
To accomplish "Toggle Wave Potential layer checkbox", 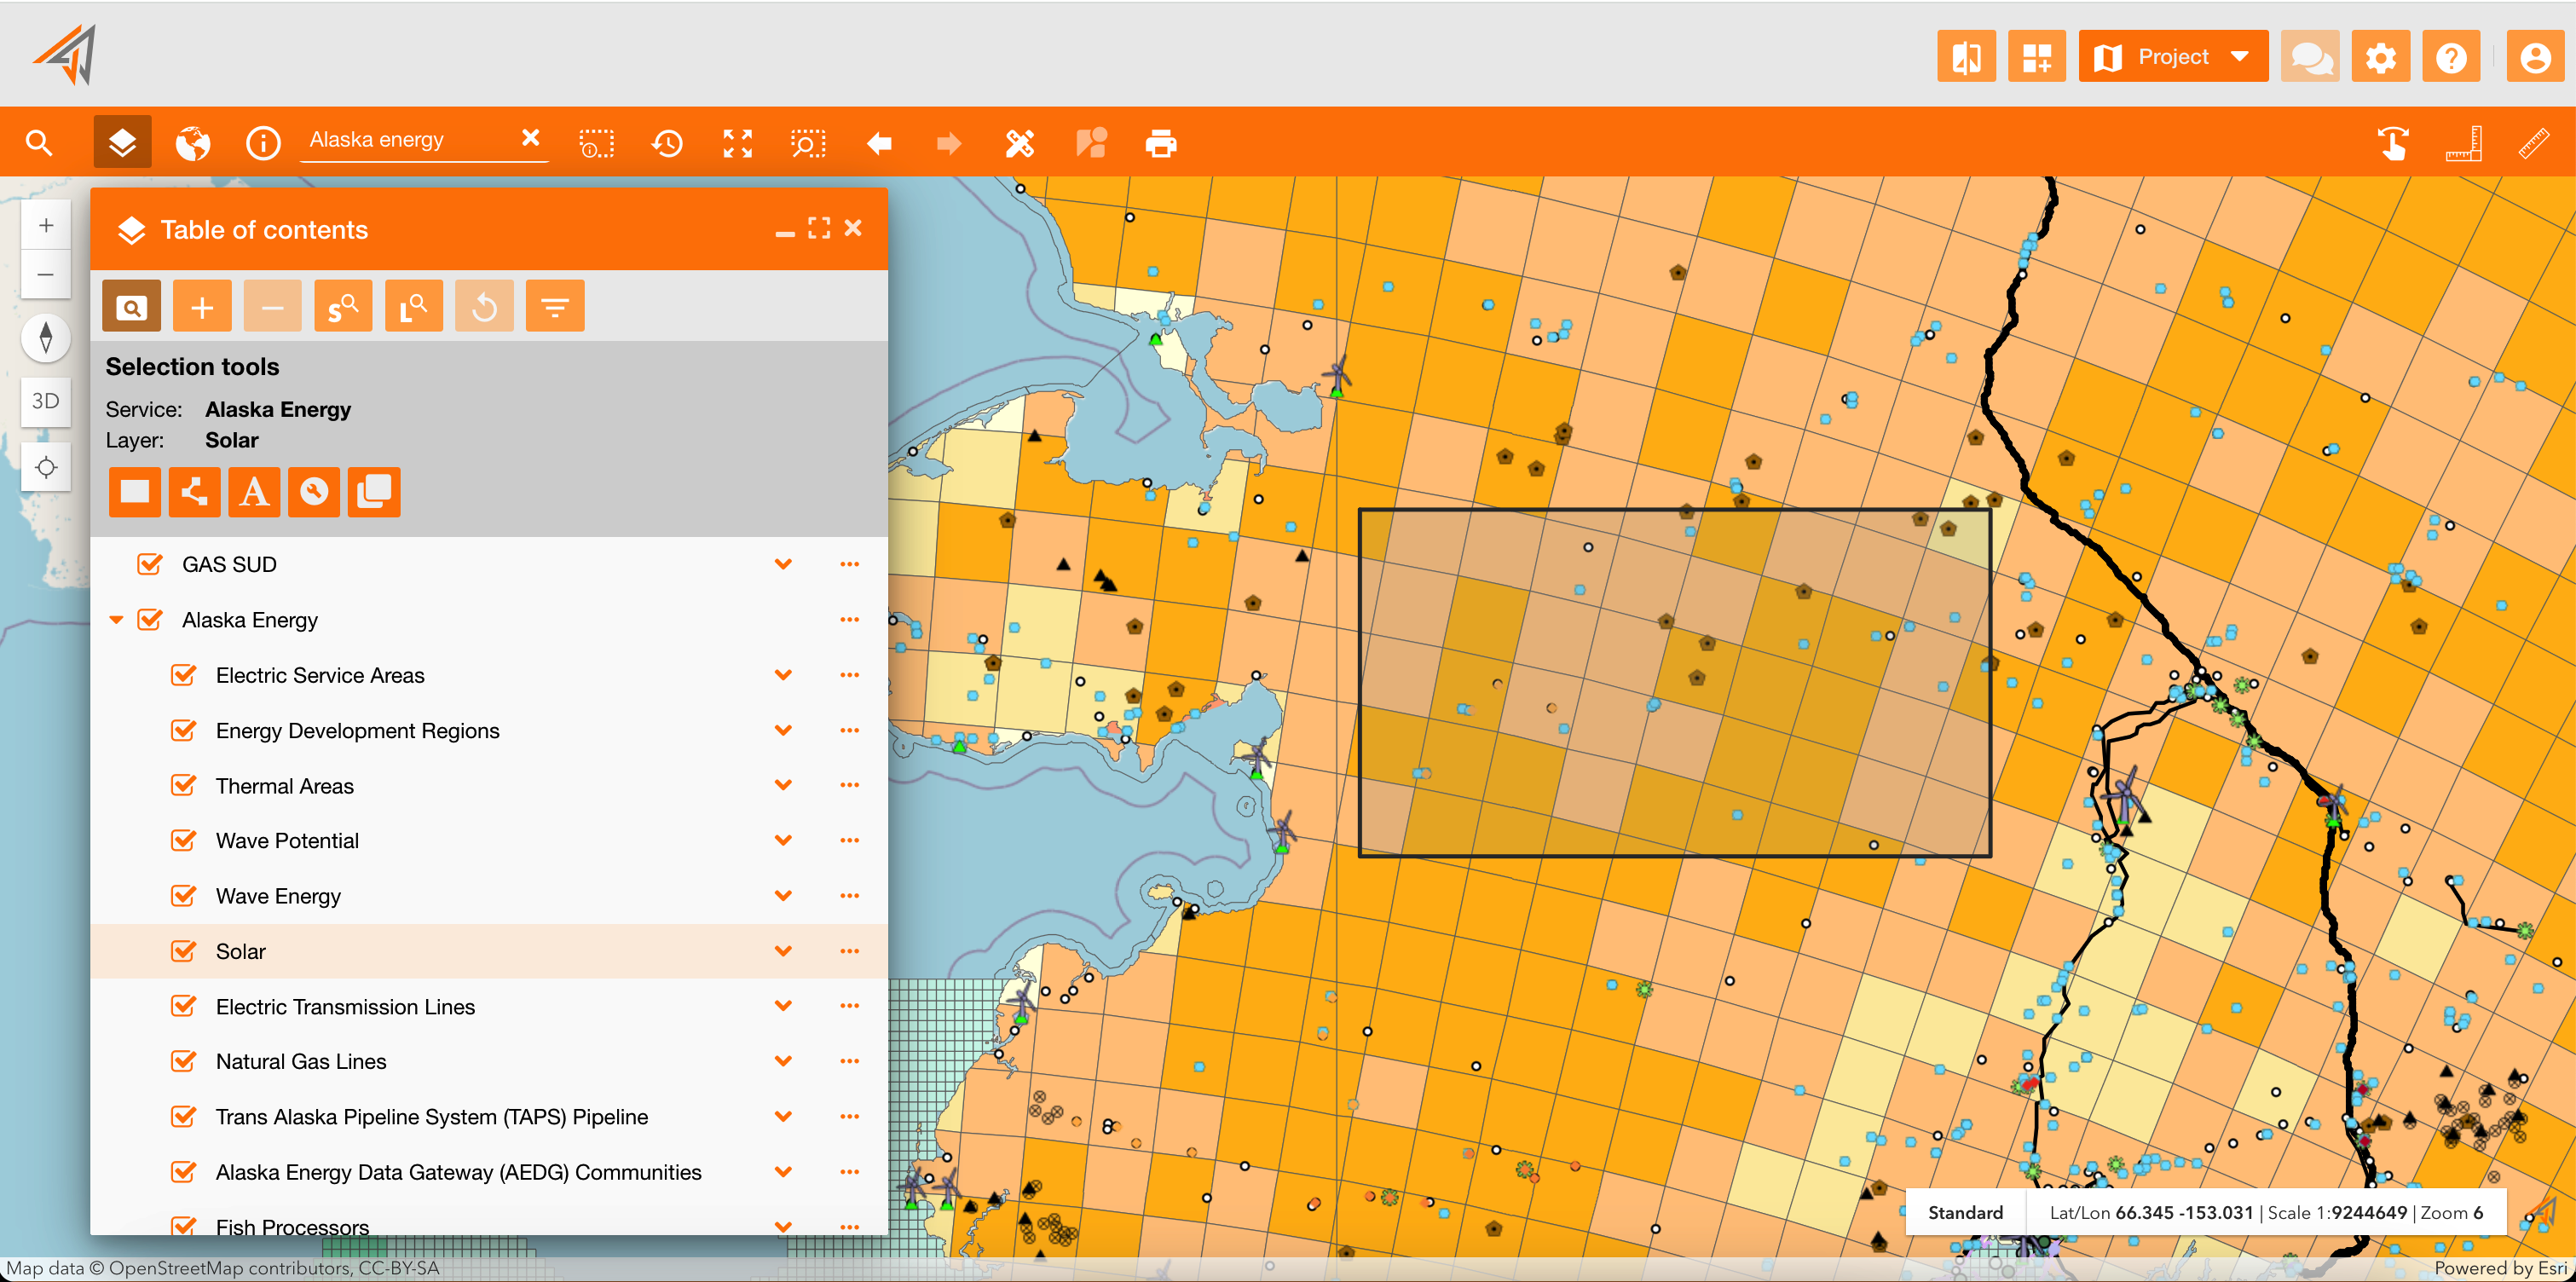I will coord(184,841).
